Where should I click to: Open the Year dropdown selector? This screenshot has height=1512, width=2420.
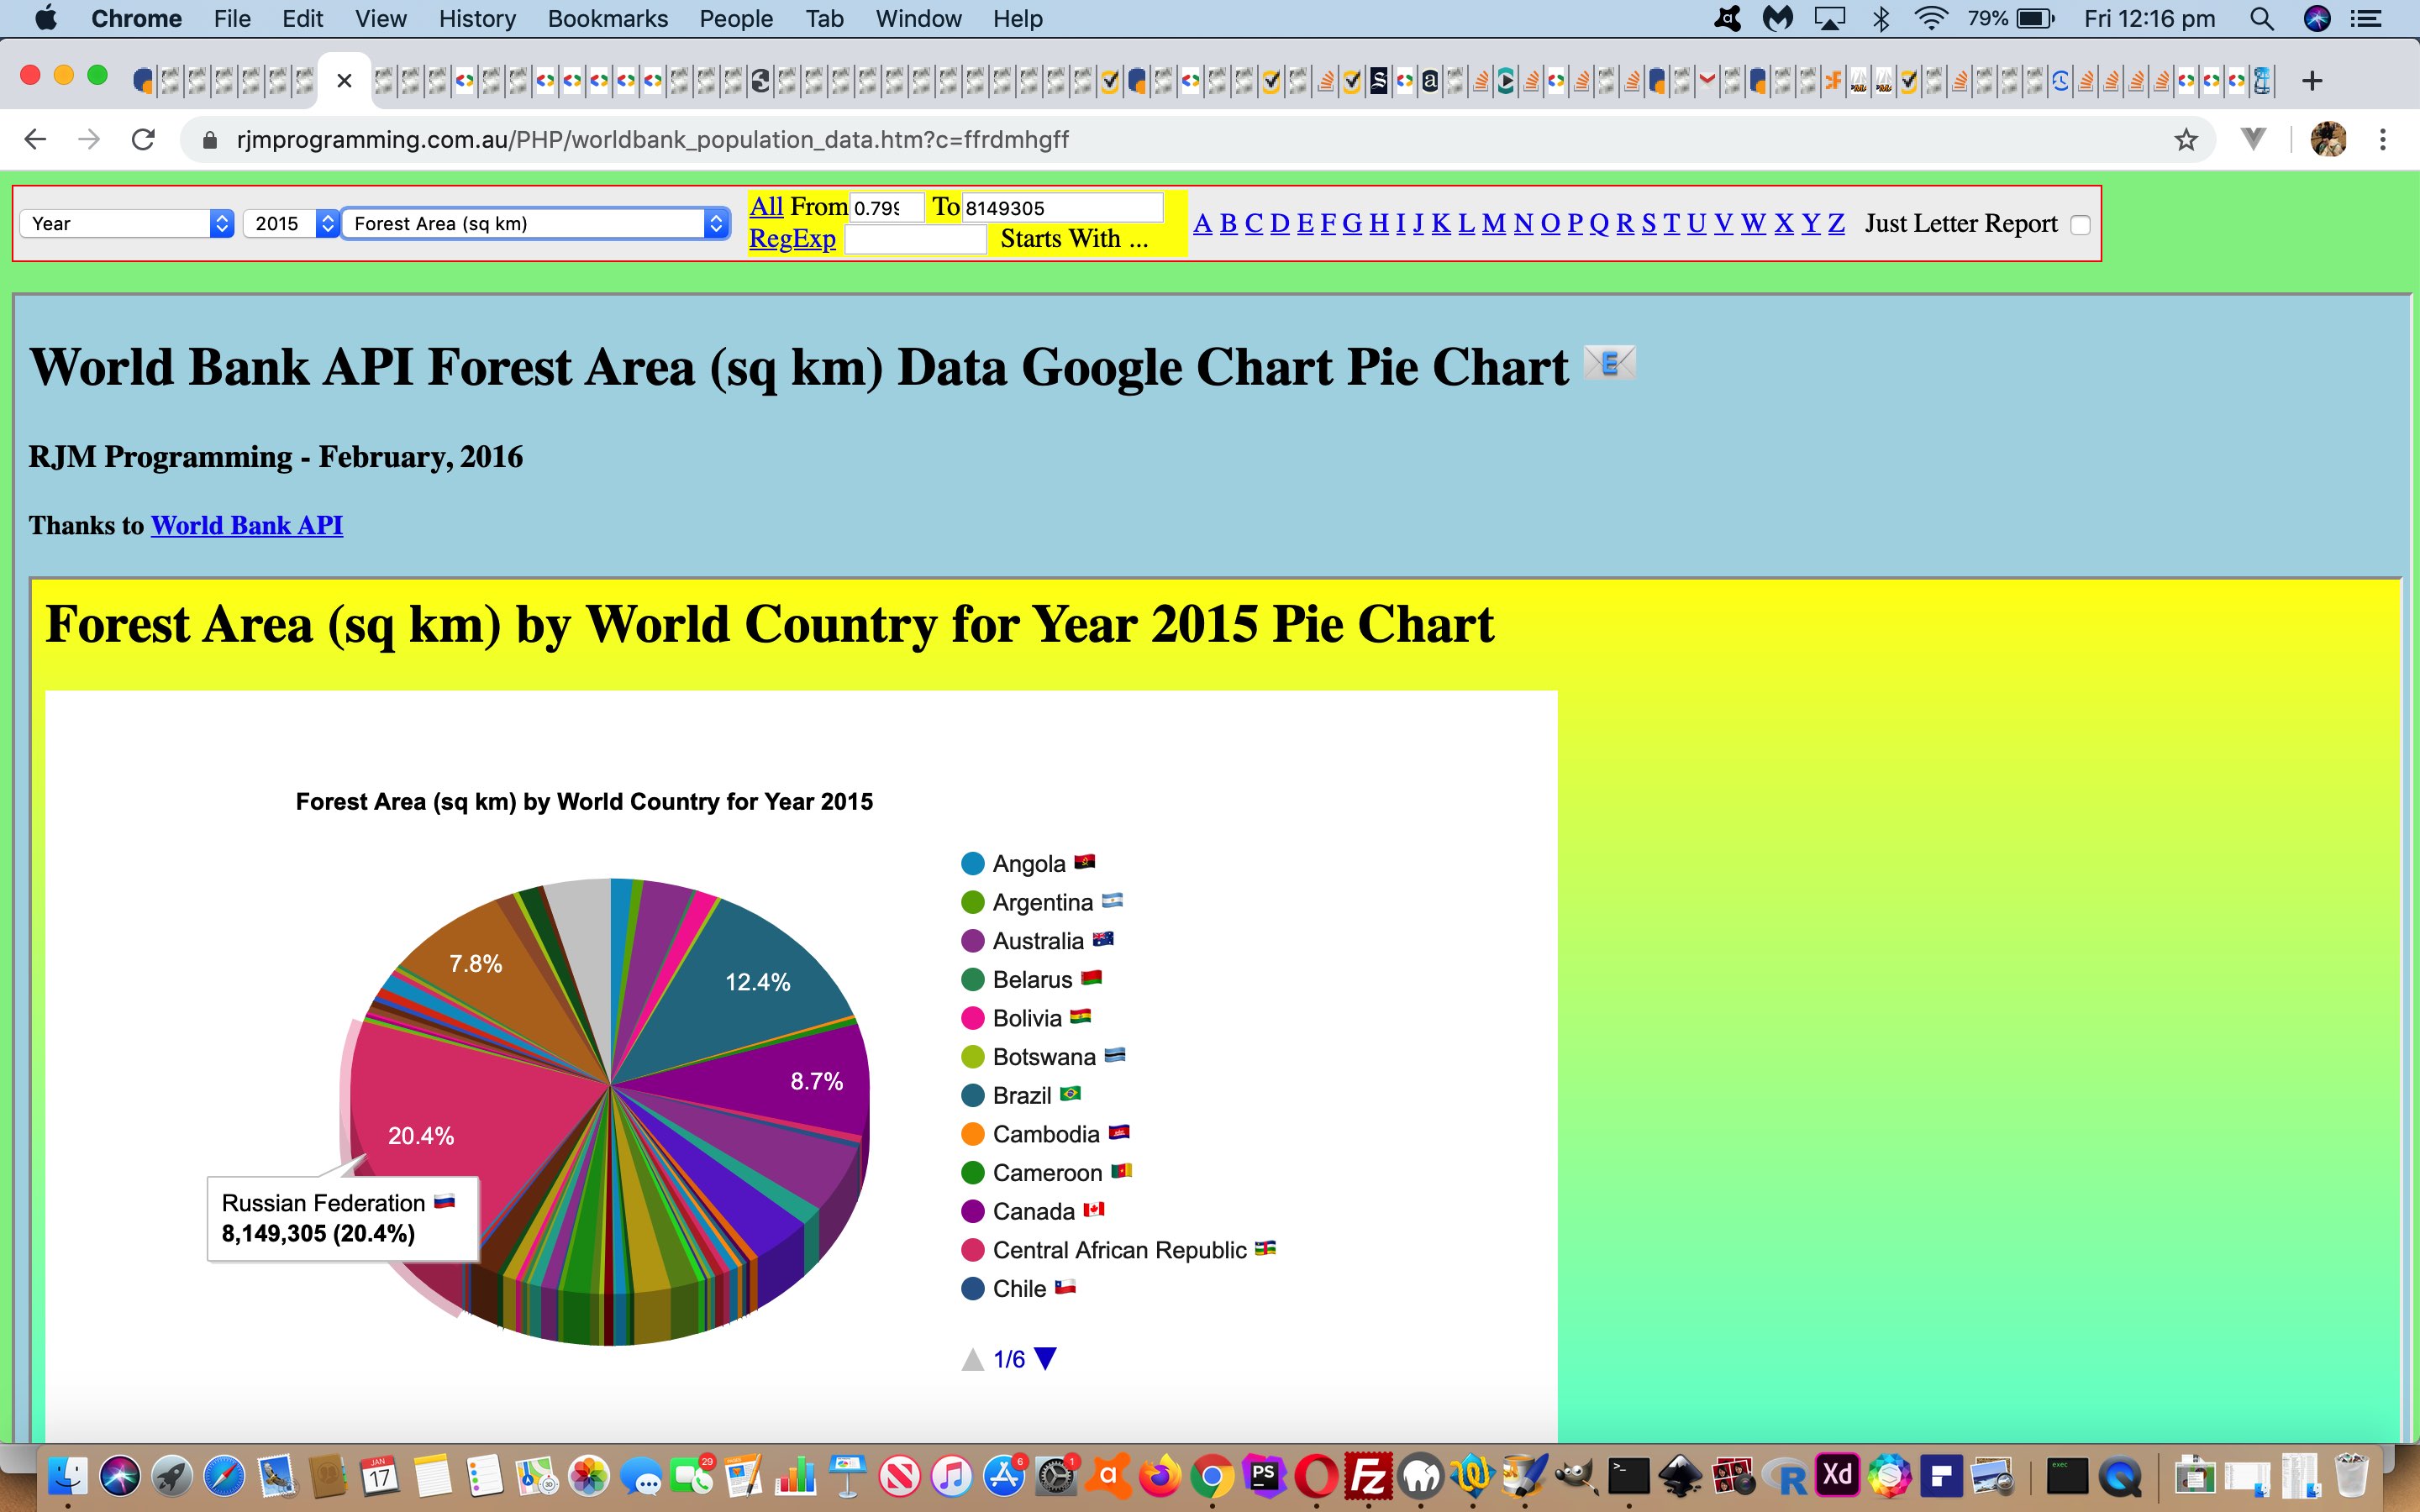click(127, 223)
